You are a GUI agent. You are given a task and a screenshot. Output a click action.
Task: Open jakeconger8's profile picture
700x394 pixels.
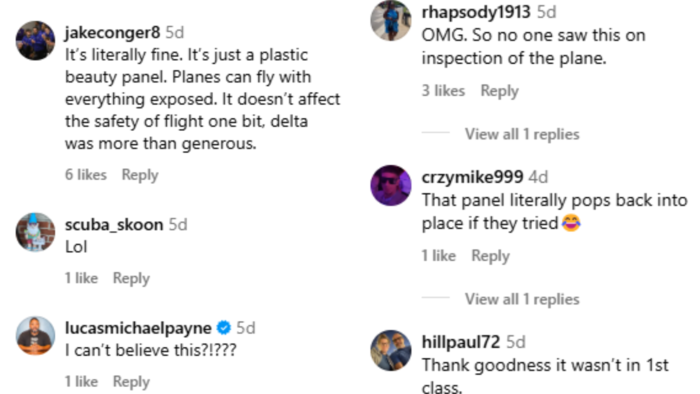tap(35, 40)
